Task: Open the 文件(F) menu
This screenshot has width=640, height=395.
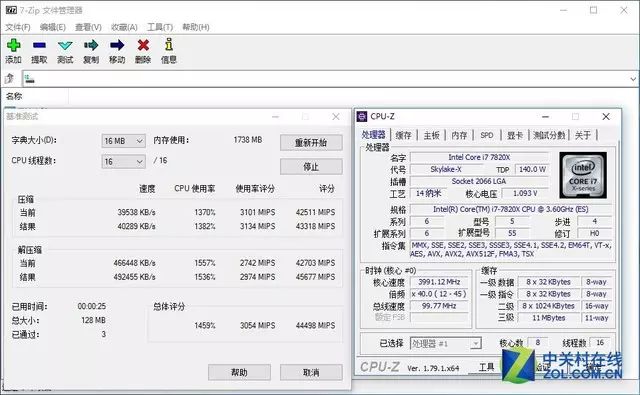Action: (x=18, y=27)
